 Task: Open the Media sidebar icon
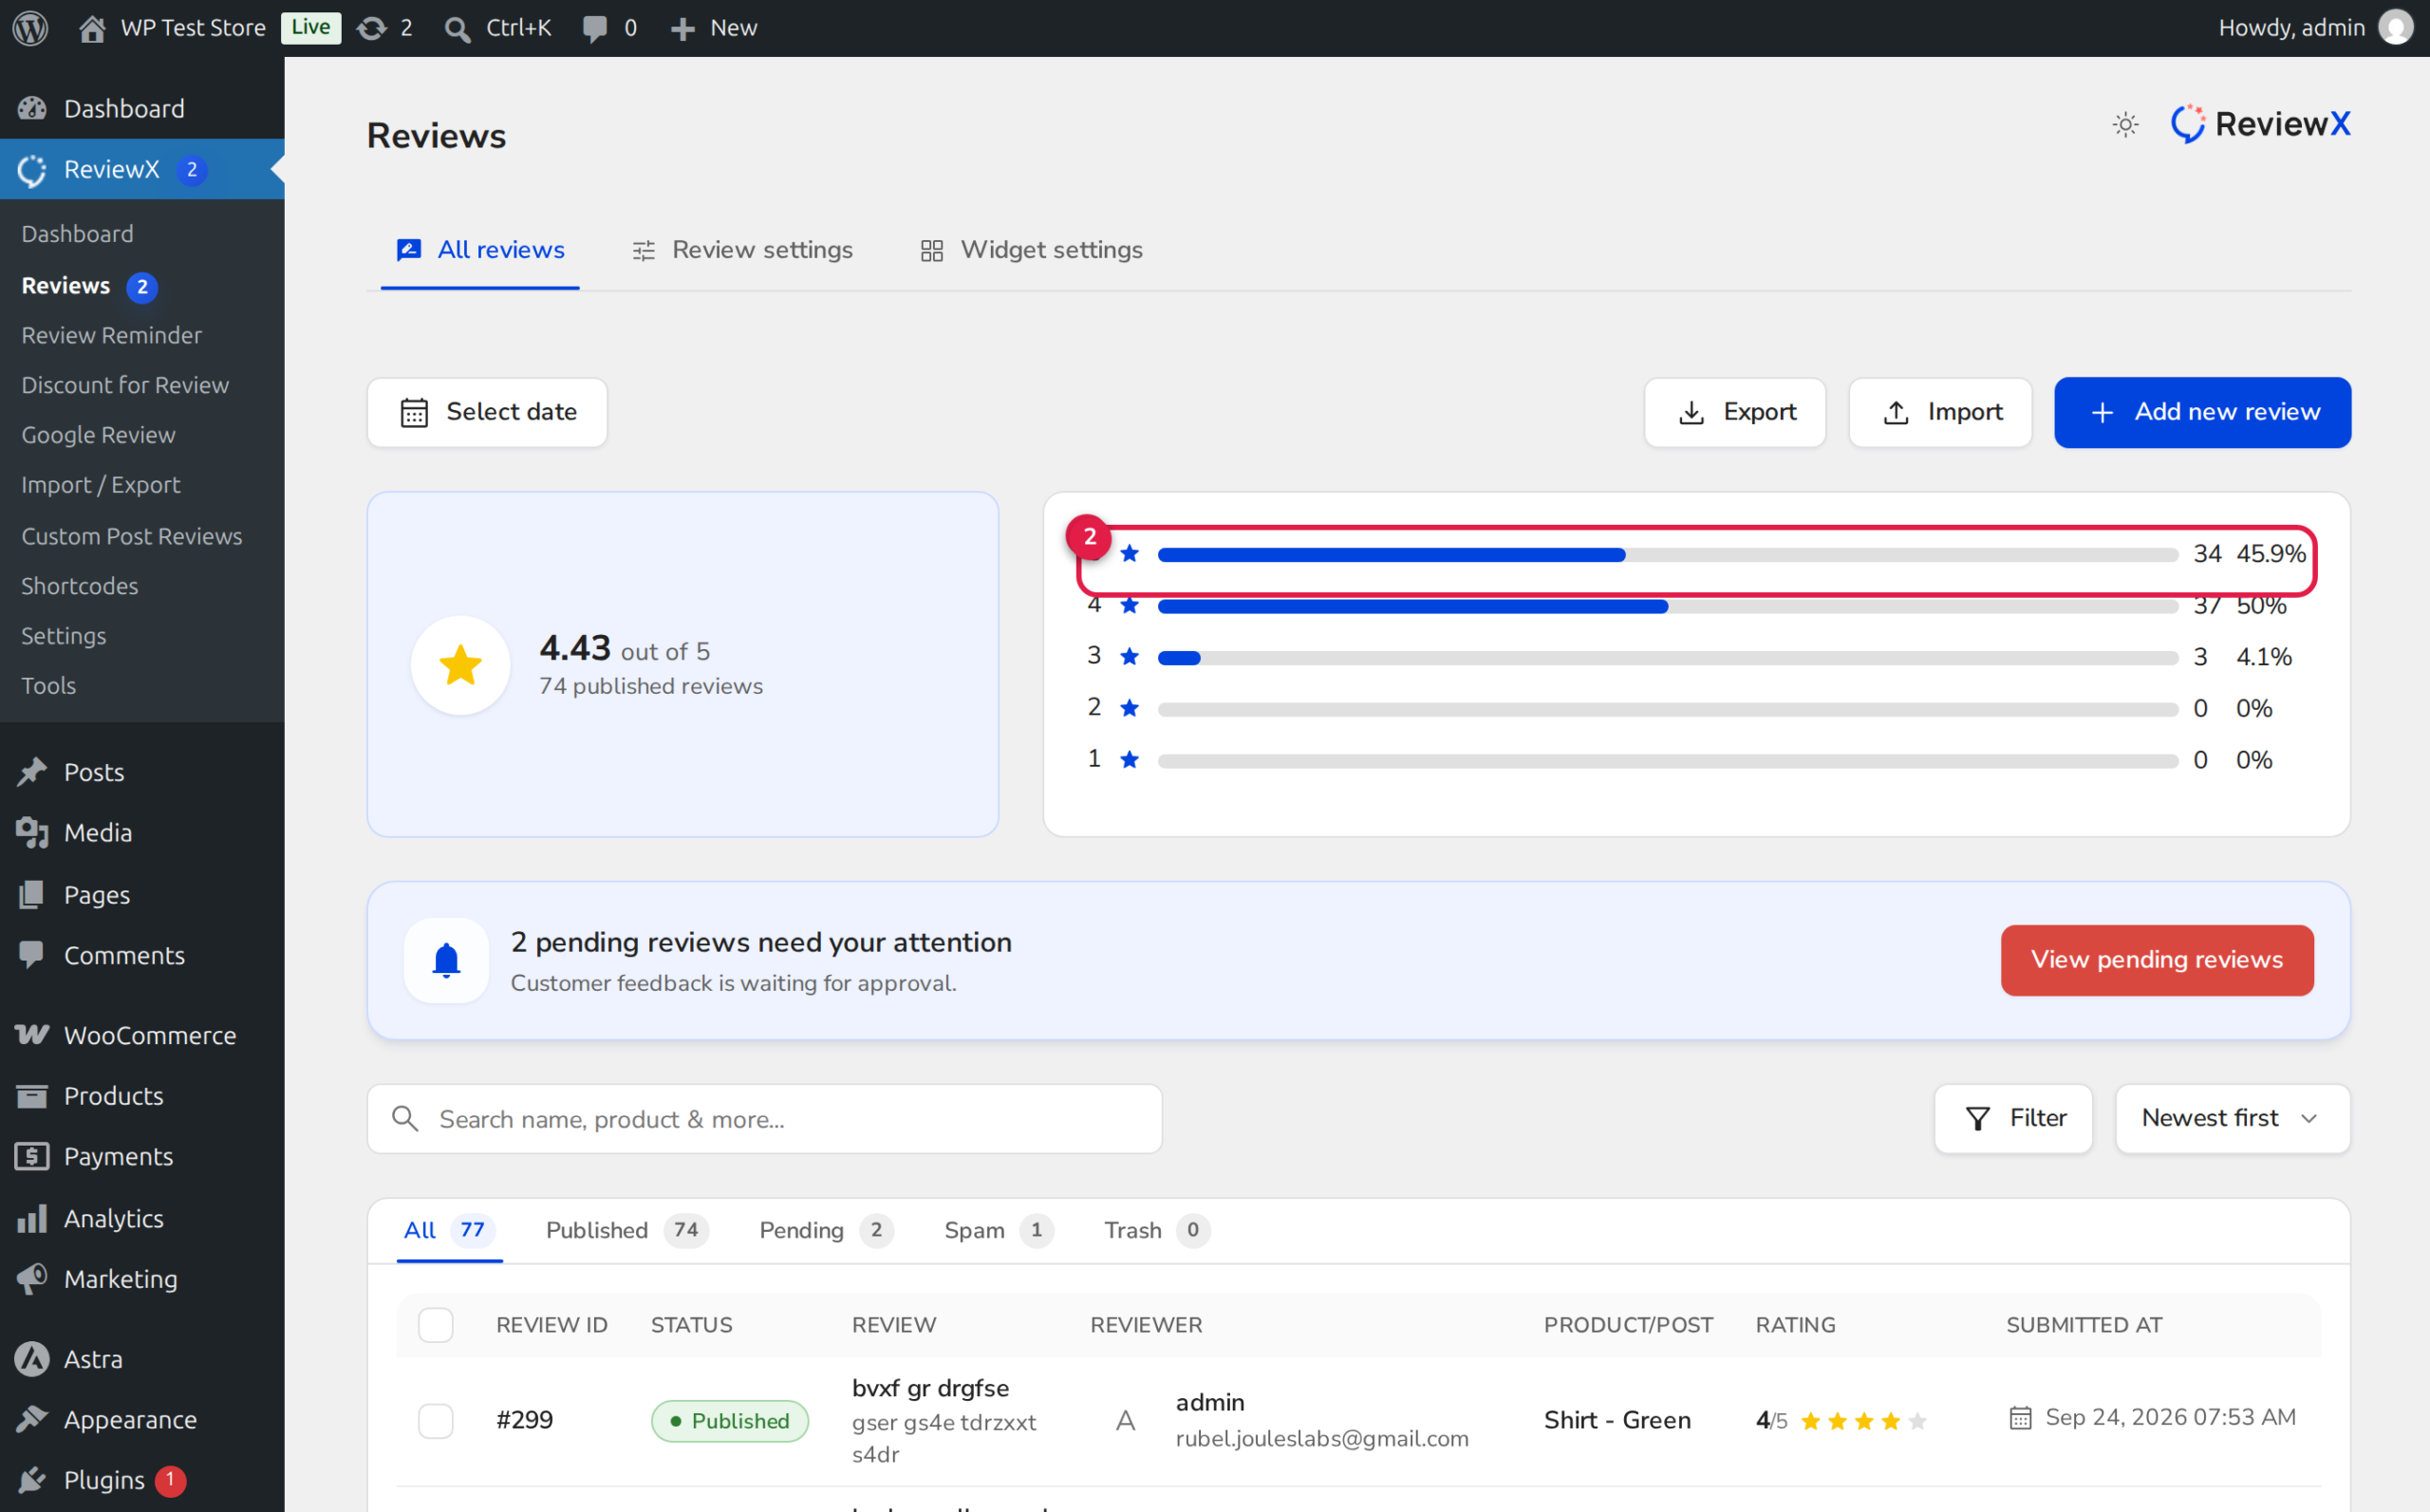point(32,833)
